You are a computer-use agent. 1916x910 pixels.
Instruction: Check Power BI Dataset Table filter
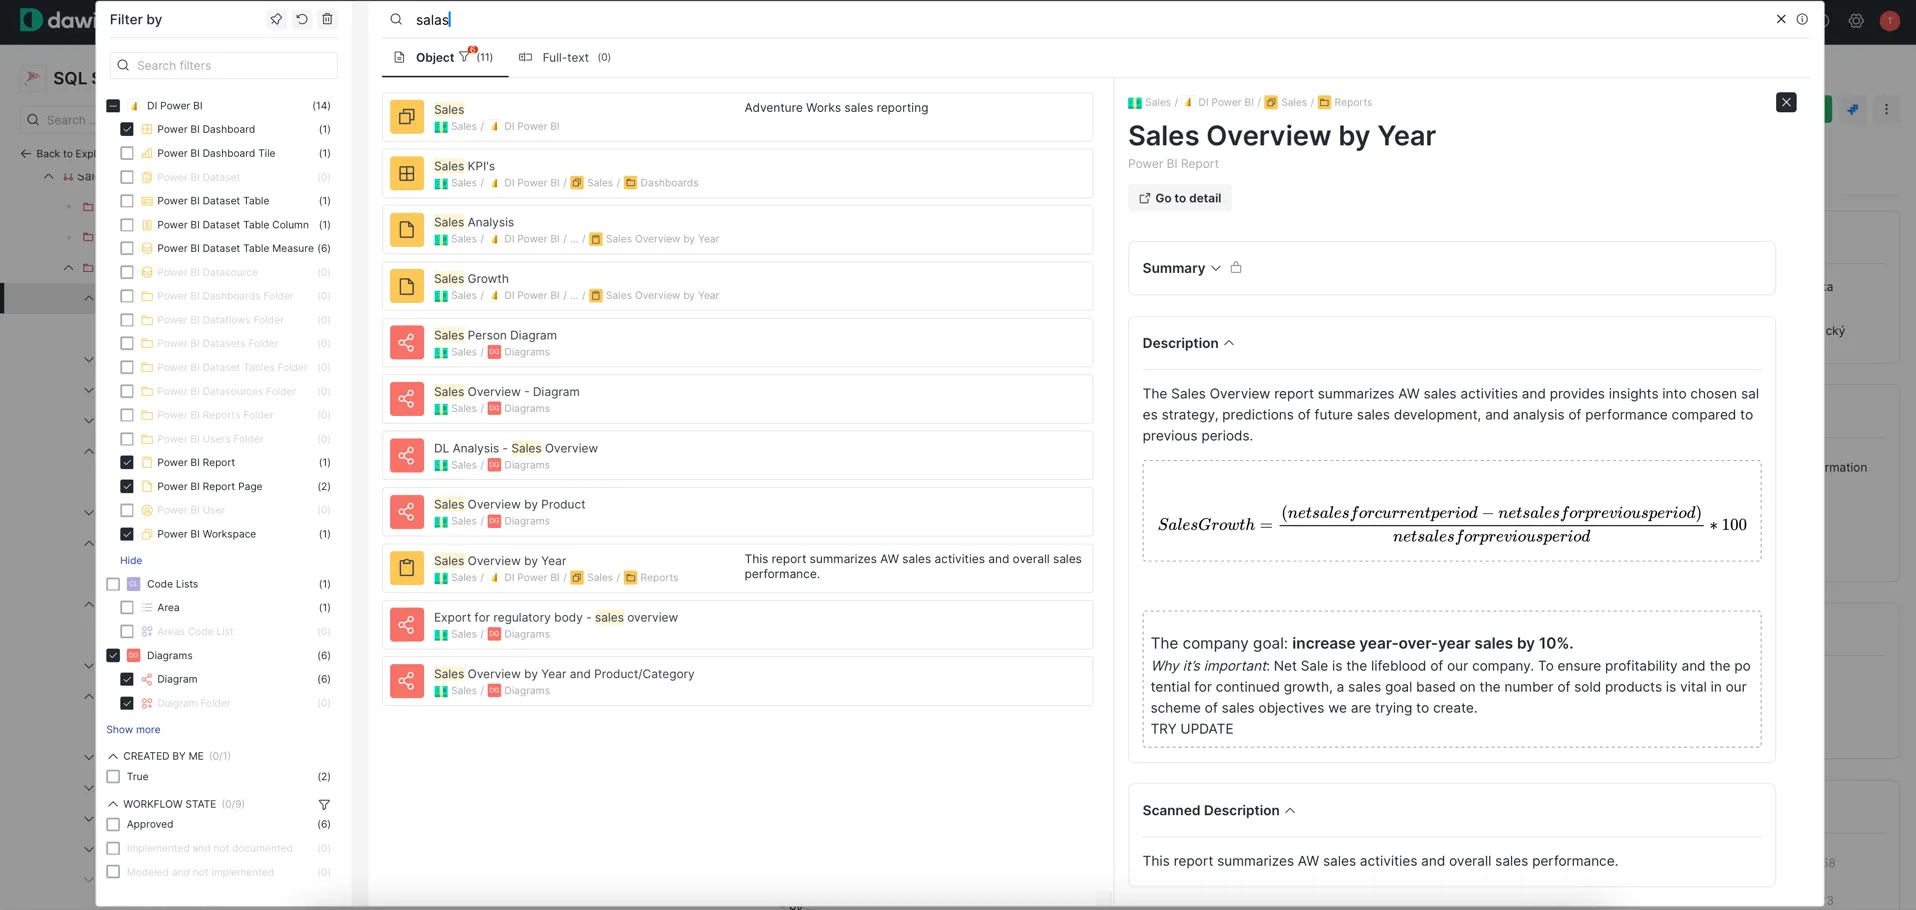pyautogui.click(x=127, y=201)
